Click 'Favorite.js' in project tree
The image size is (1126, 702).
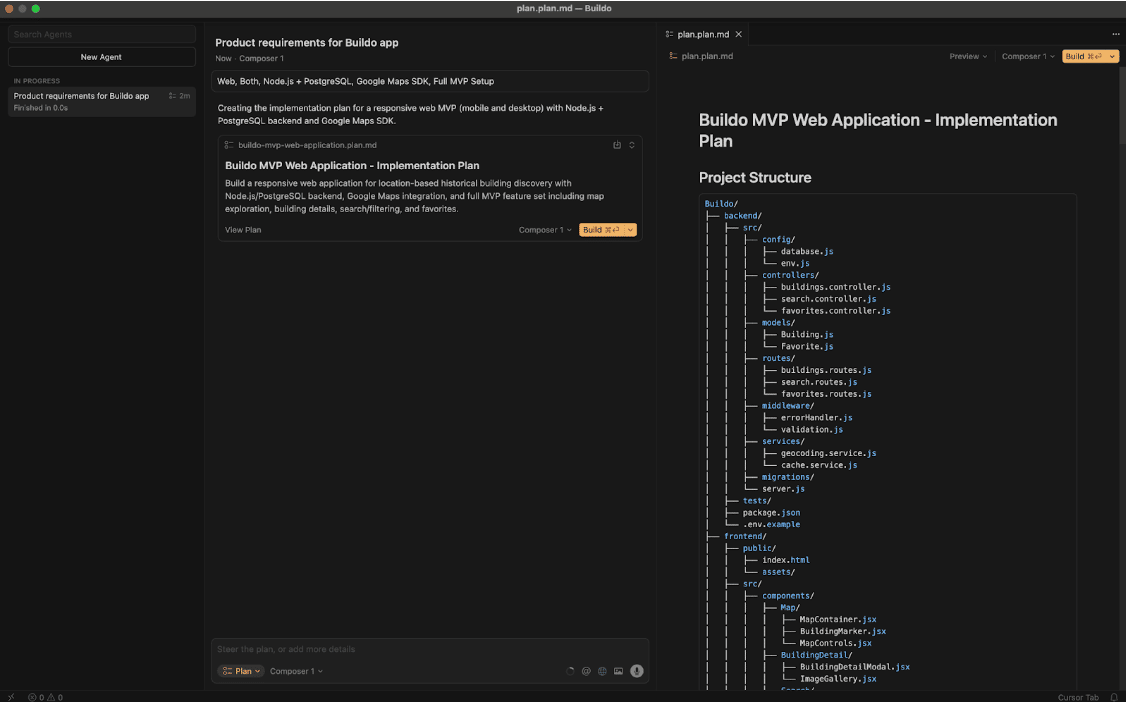click(807, 346)
